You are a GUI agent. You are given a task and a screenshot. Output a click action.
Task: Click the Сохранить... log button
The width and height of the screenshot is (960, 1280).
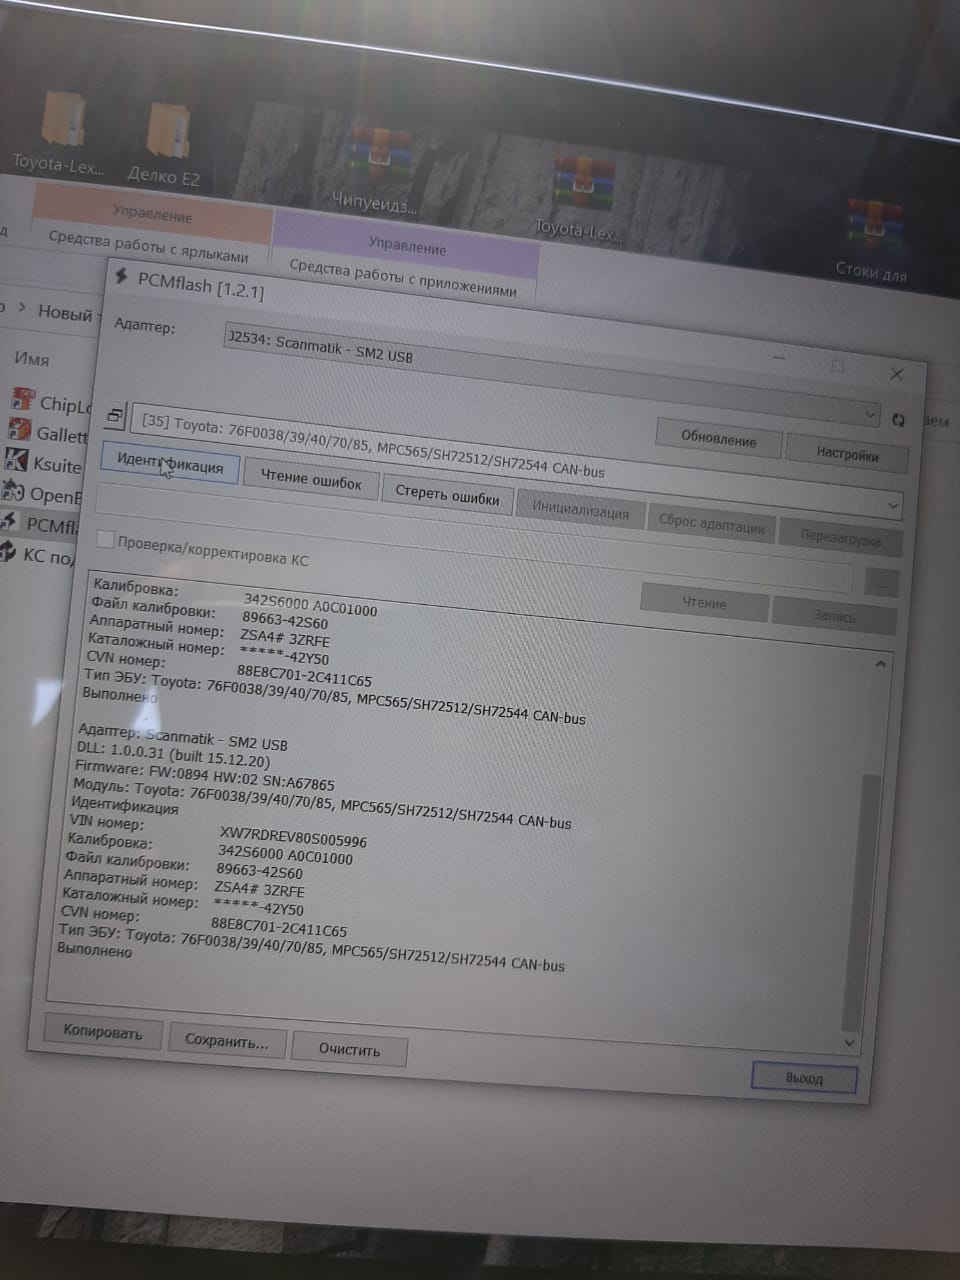point(227,1041)
